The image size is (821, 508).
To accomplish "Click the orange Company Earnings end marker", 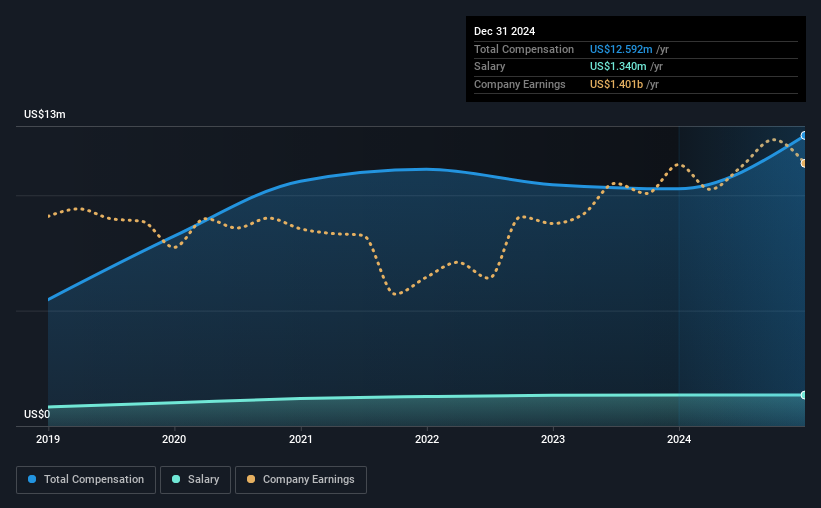I will (x=804, y=163).
